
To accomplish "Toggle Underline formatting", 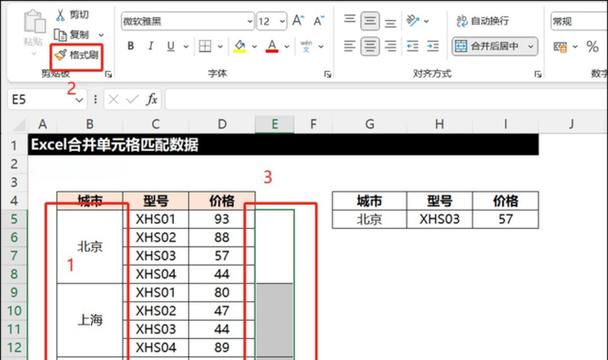I will pyautogui.click(x=171, y=46).
